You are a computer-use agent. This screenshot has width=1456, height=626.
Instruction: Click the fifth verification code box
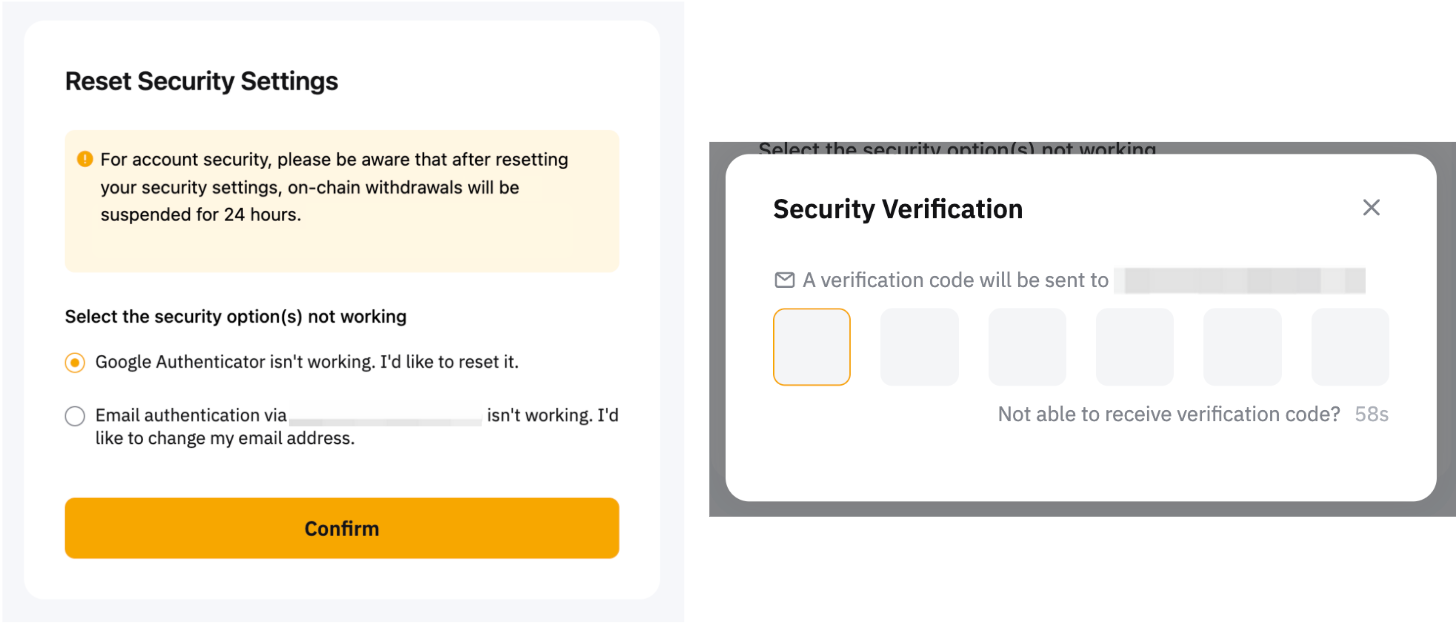1242,347
